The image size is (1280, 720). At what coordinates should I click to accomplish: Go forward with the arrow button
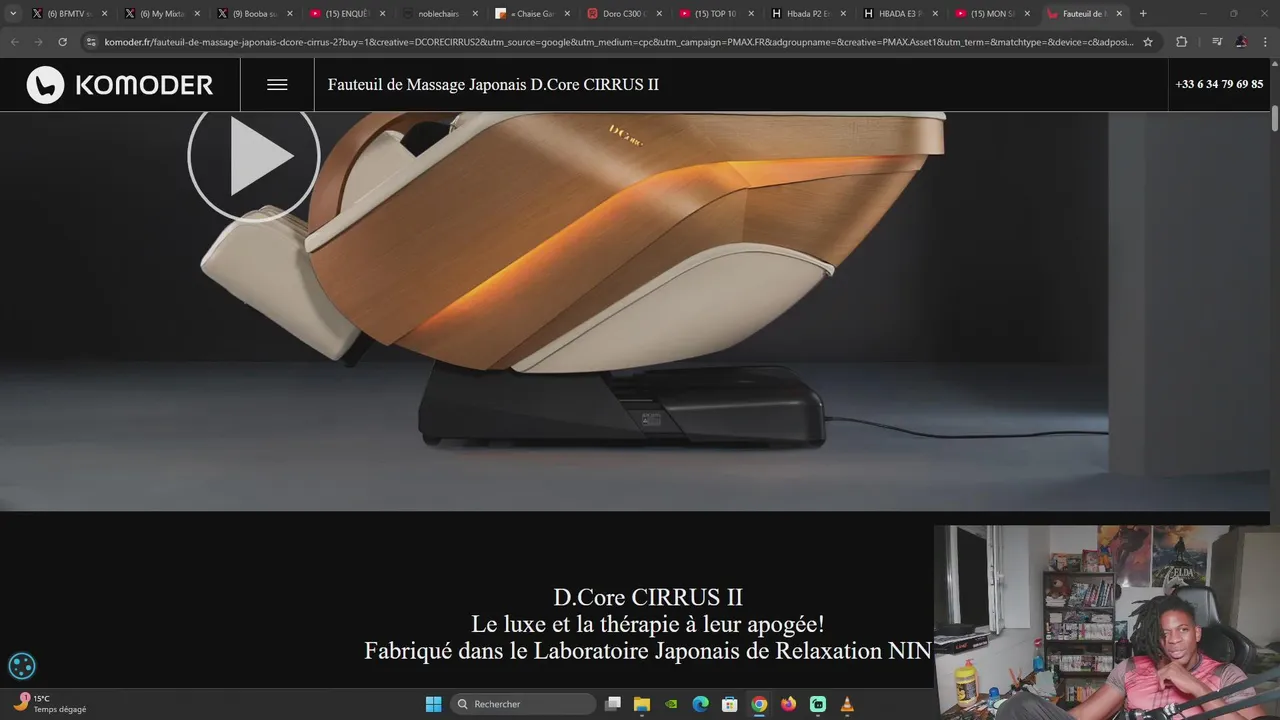[x=38, y=42]
